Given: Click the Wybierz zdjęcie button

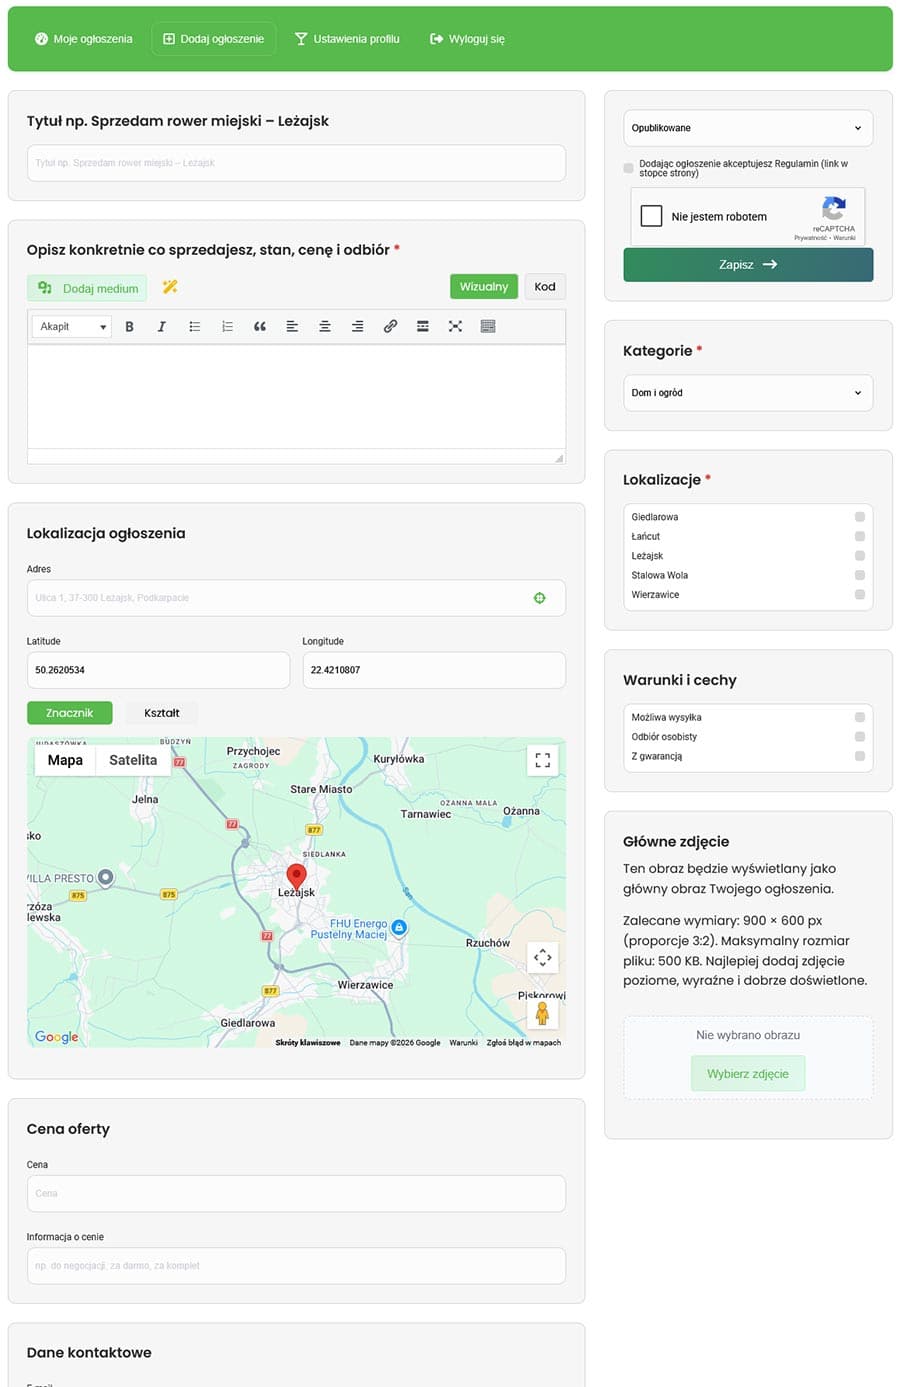Looking at the screenshot, I should tap(748, 1074).
